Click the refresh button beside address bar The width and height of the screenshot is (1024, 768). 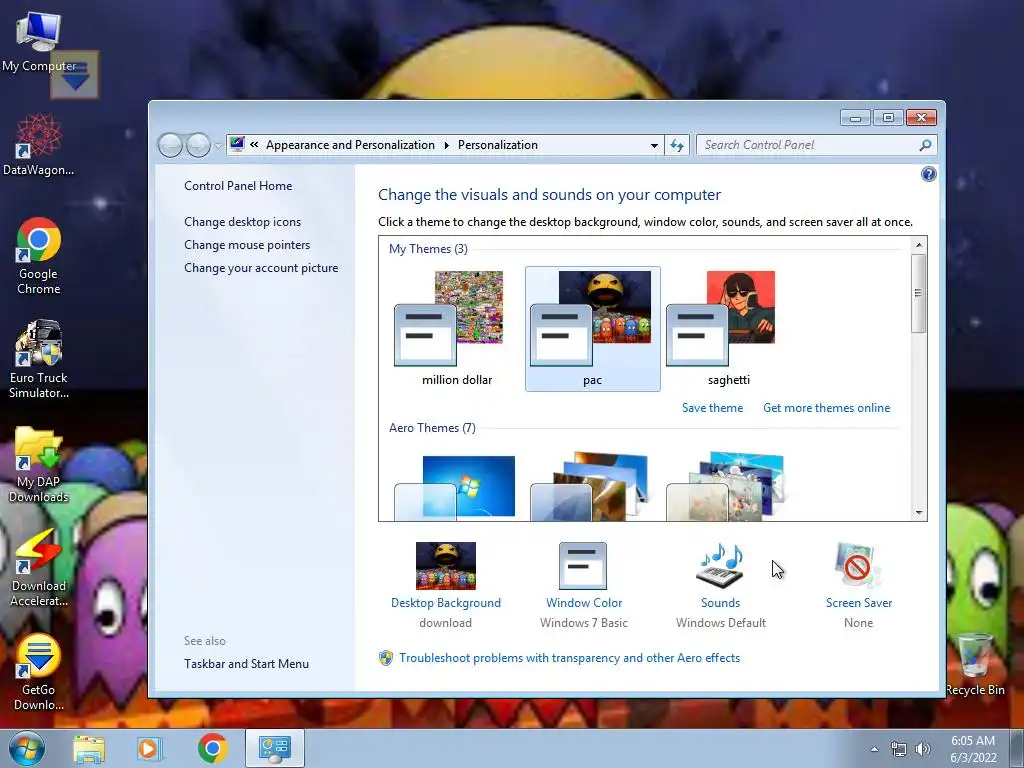coord(677,145)
